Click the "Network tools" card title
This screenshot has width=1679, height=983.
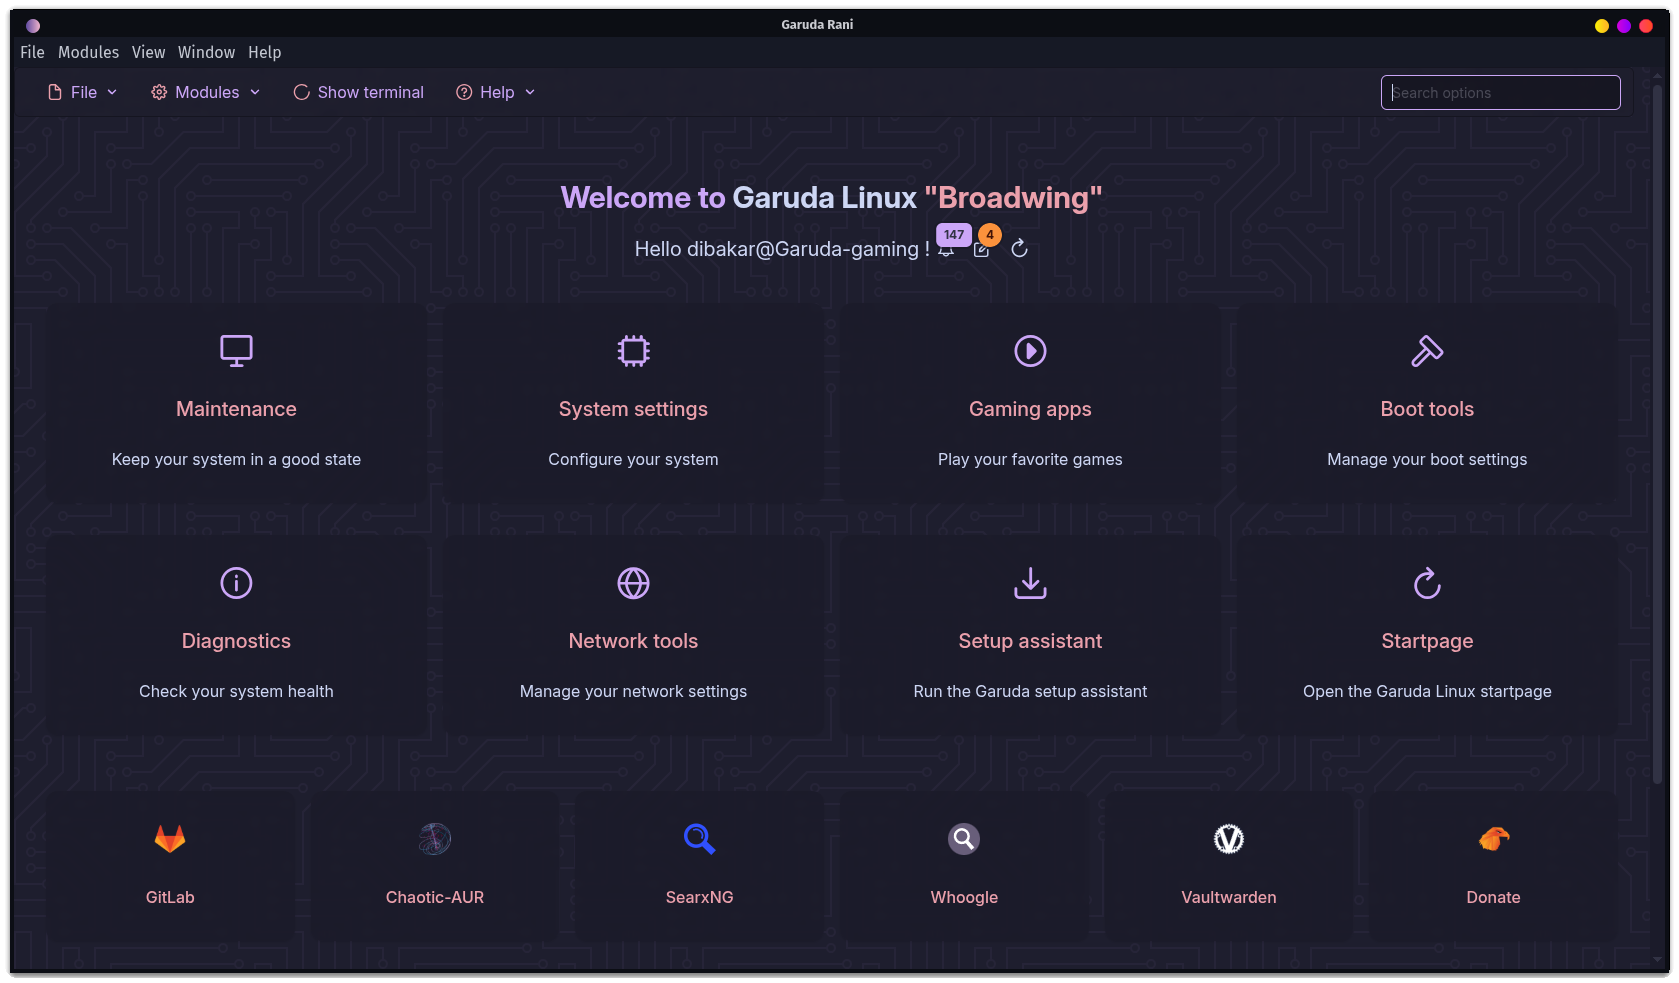[x=633, y=641]
